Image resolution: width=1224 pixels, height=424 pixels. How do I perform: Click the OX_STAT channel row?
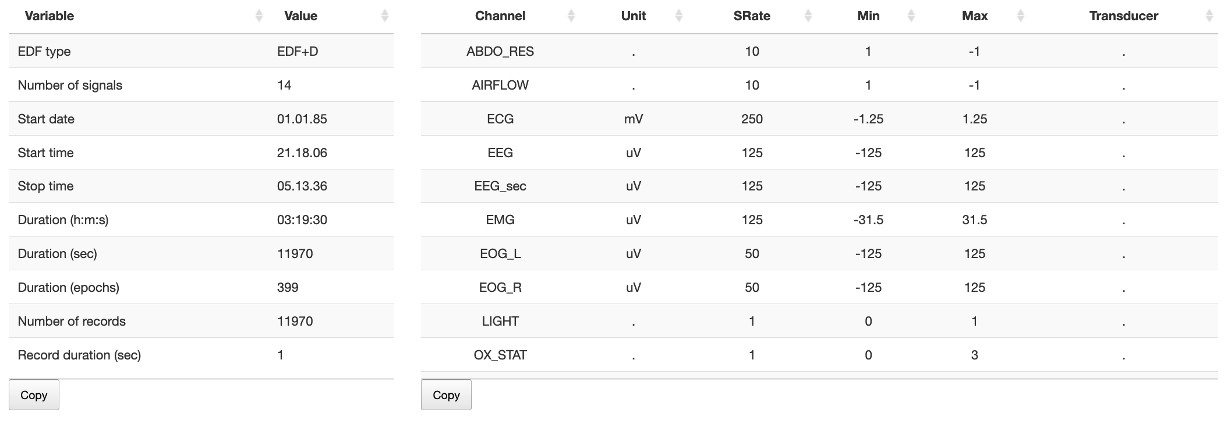500,355
